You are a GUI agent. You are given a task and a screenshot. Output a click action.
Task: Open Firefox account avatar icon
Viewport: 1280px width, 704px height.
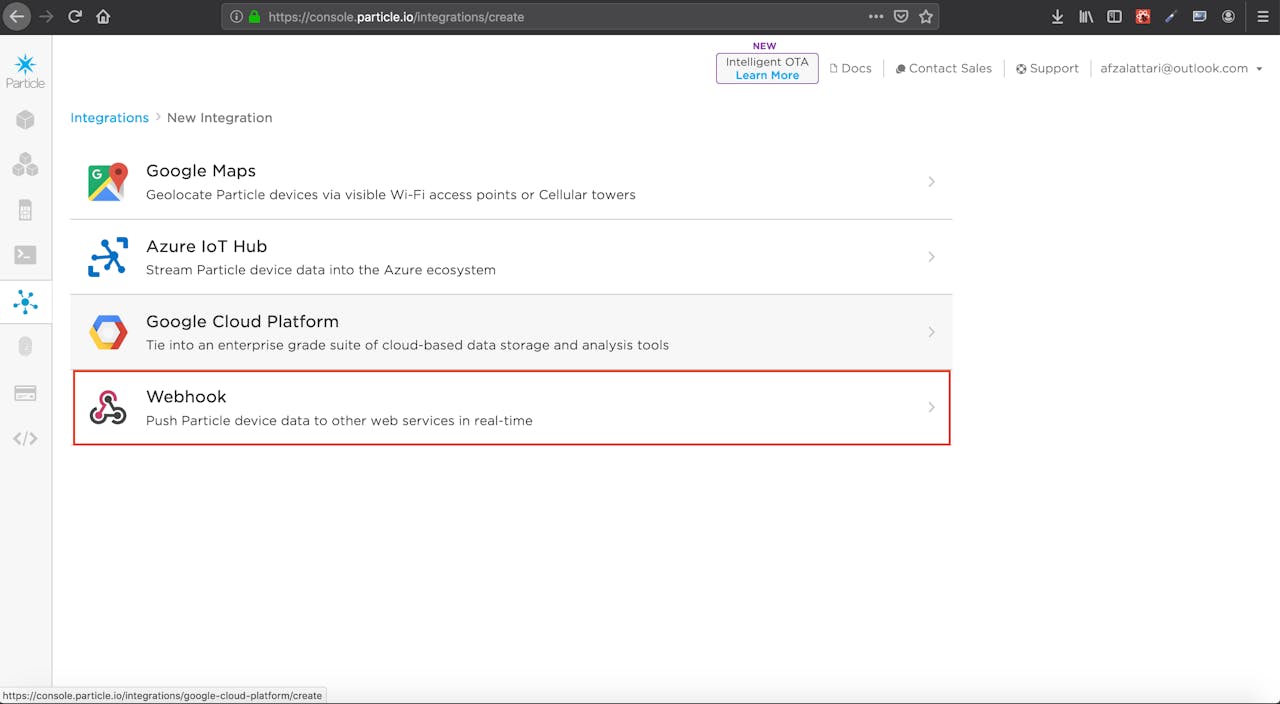[x=1228, y=16]
